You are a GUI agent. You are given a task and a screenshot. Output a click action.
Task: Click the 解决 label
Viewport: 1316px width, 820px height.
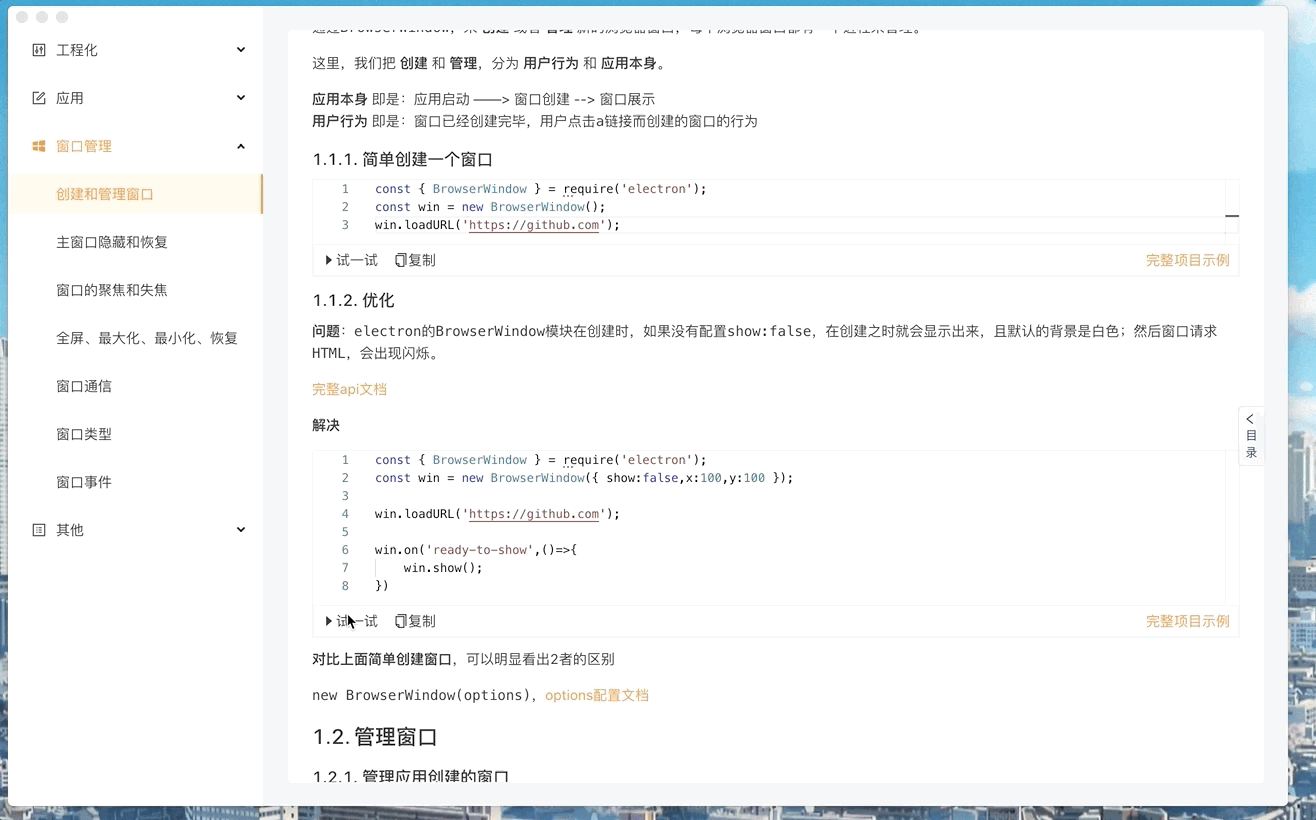[x=326, y=425]
